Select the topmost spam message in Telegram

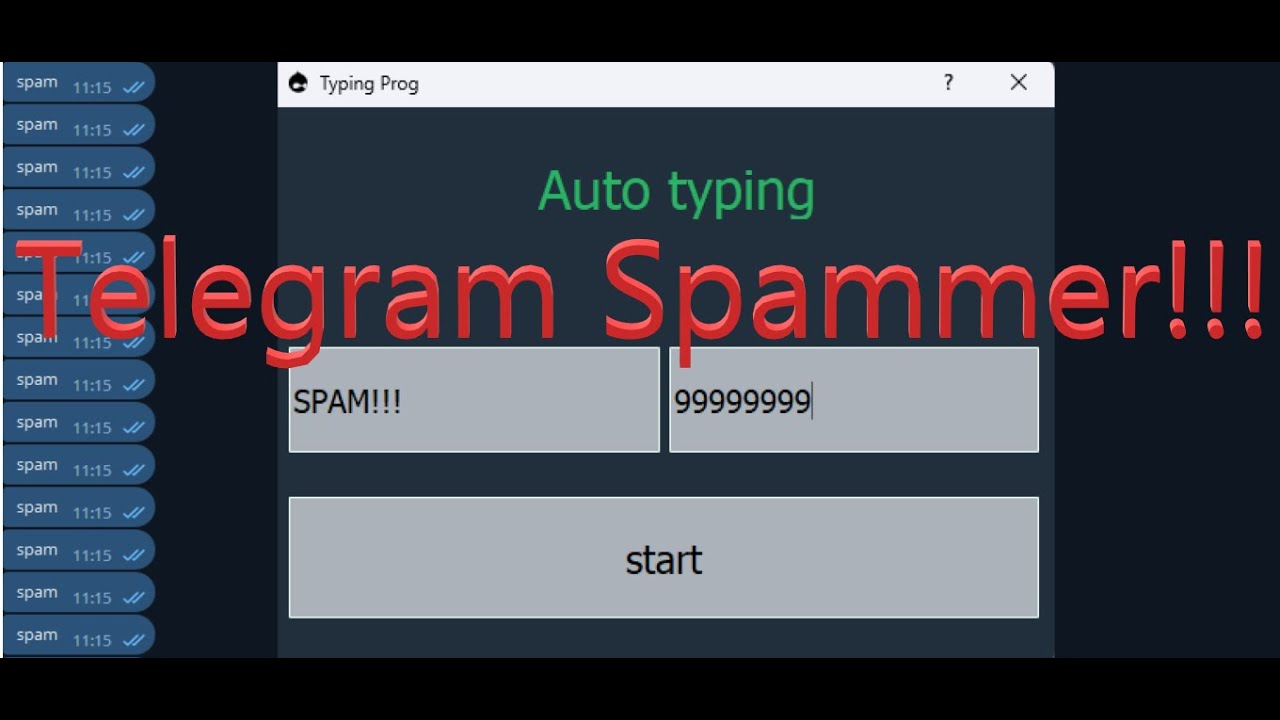[x=79, y=83]
